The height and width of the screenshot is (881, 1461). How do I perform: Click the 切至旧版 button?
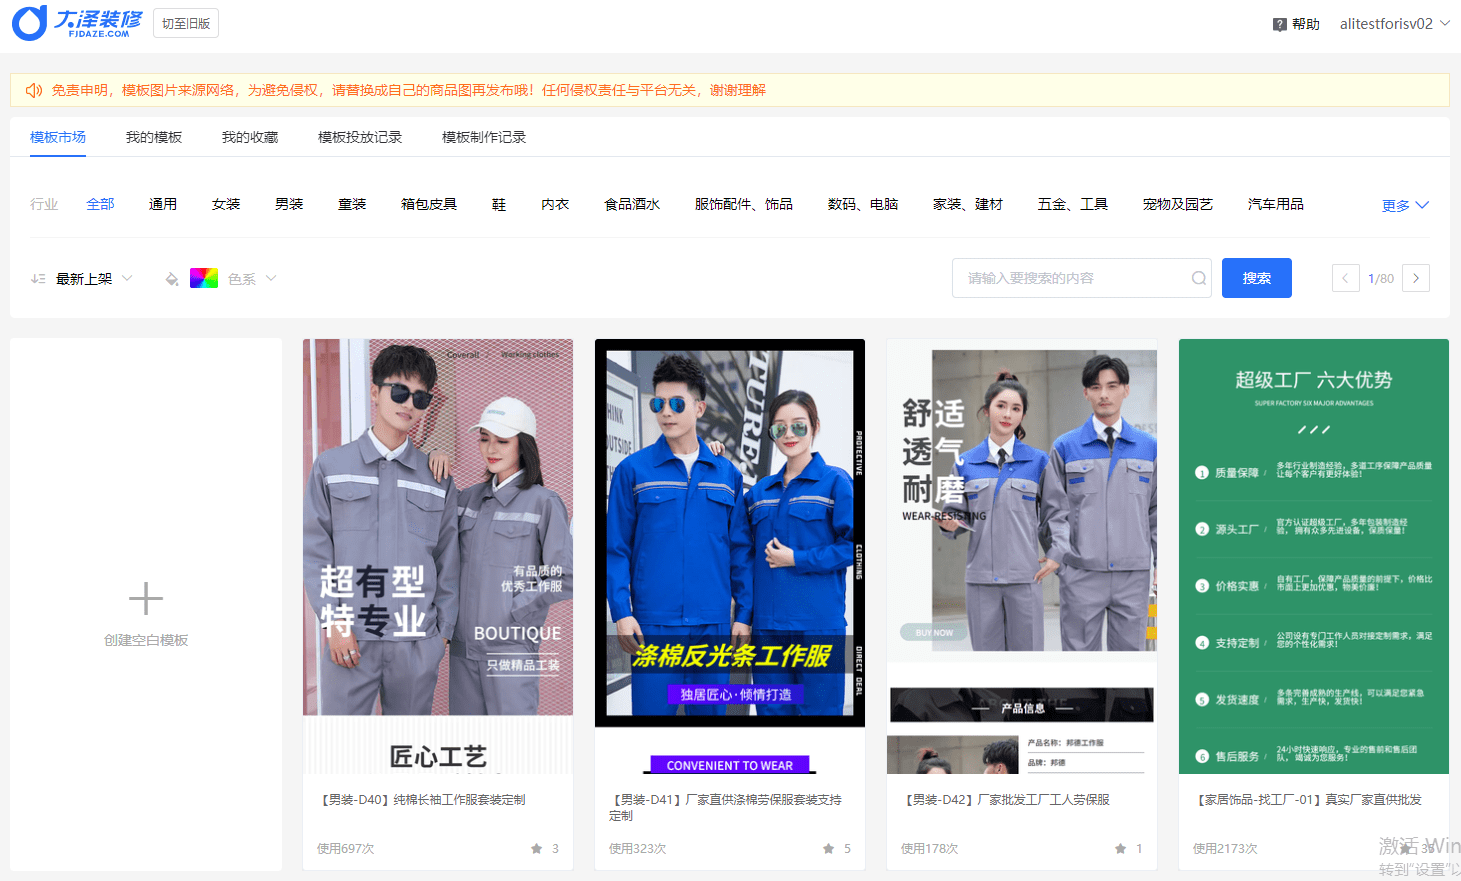coord(186,23)
